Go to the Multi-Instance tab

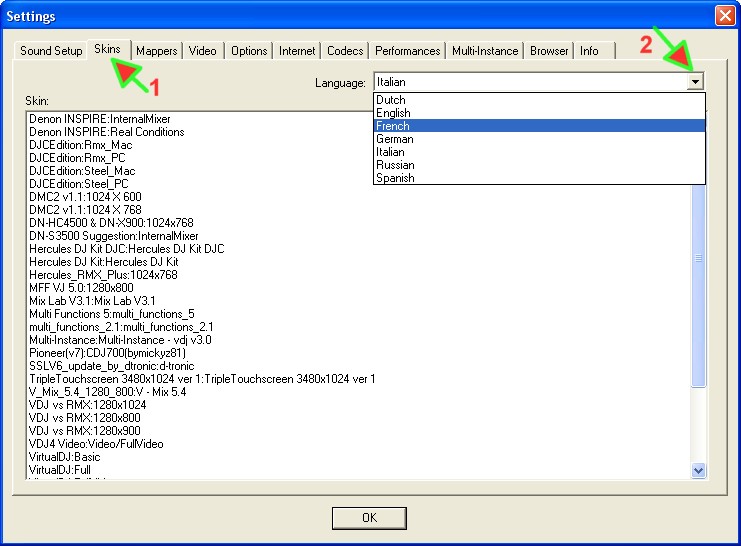[x=485, y=51]
